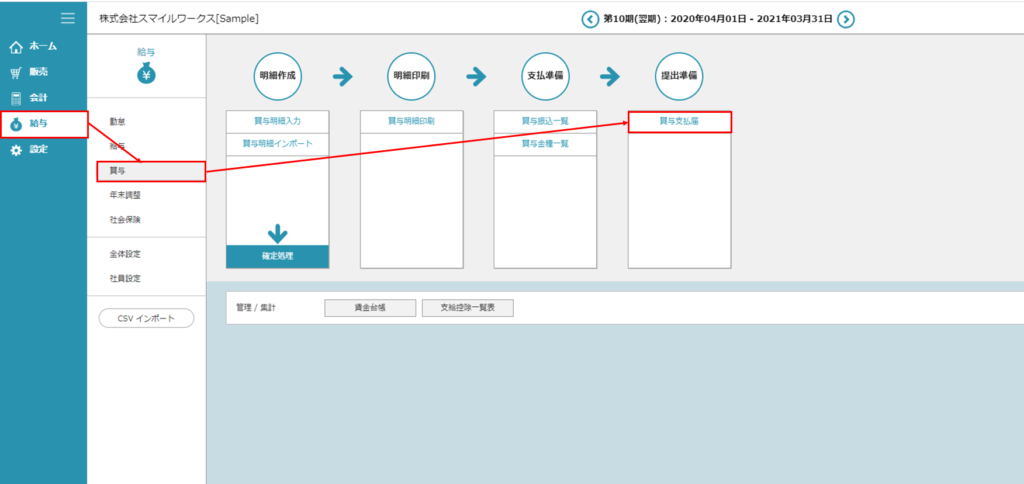The width and height of the screenshot is (1024, 484).
Task: Click the home house icon
Action: [16, 47]
